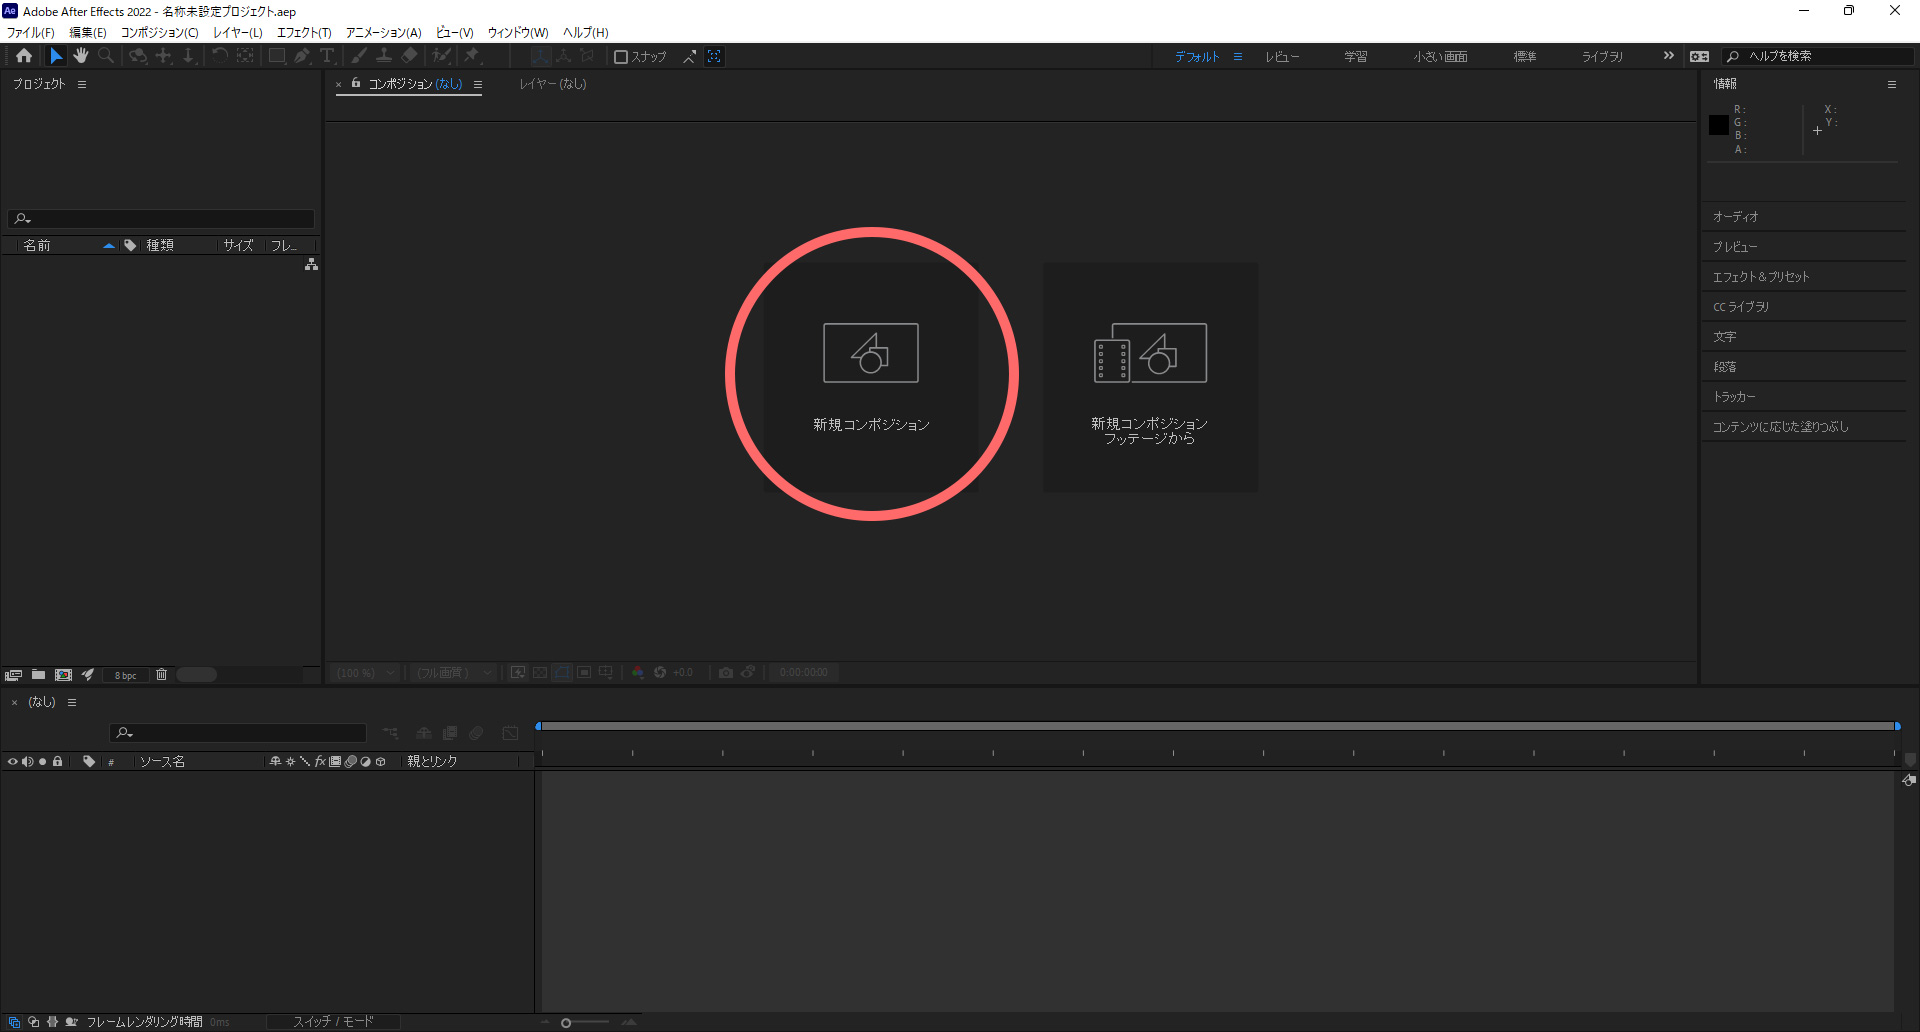Screen dimensions: 1920x1032
Task: Toggle the video eye column in timeline
Action: click(12, 762)
